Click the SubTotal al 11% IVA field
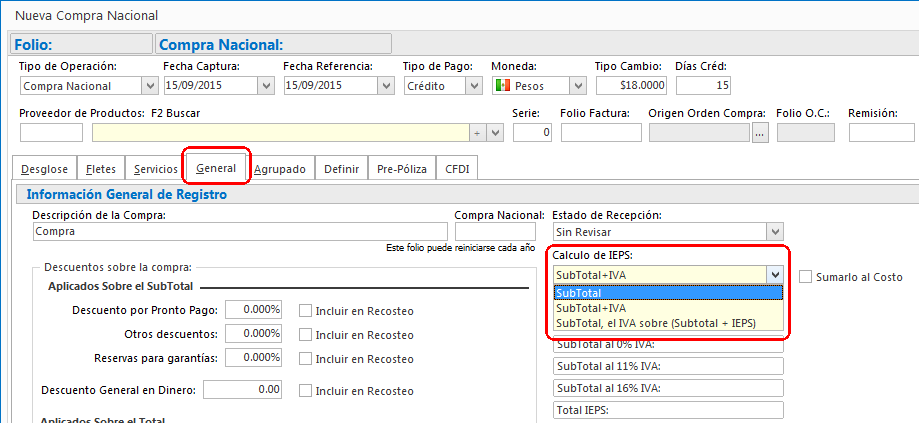The image size is (919, 423). click(668, 366)
